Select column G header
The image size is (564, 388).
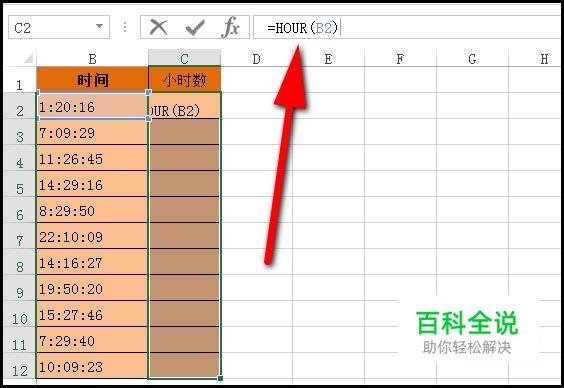click(472, 58)
